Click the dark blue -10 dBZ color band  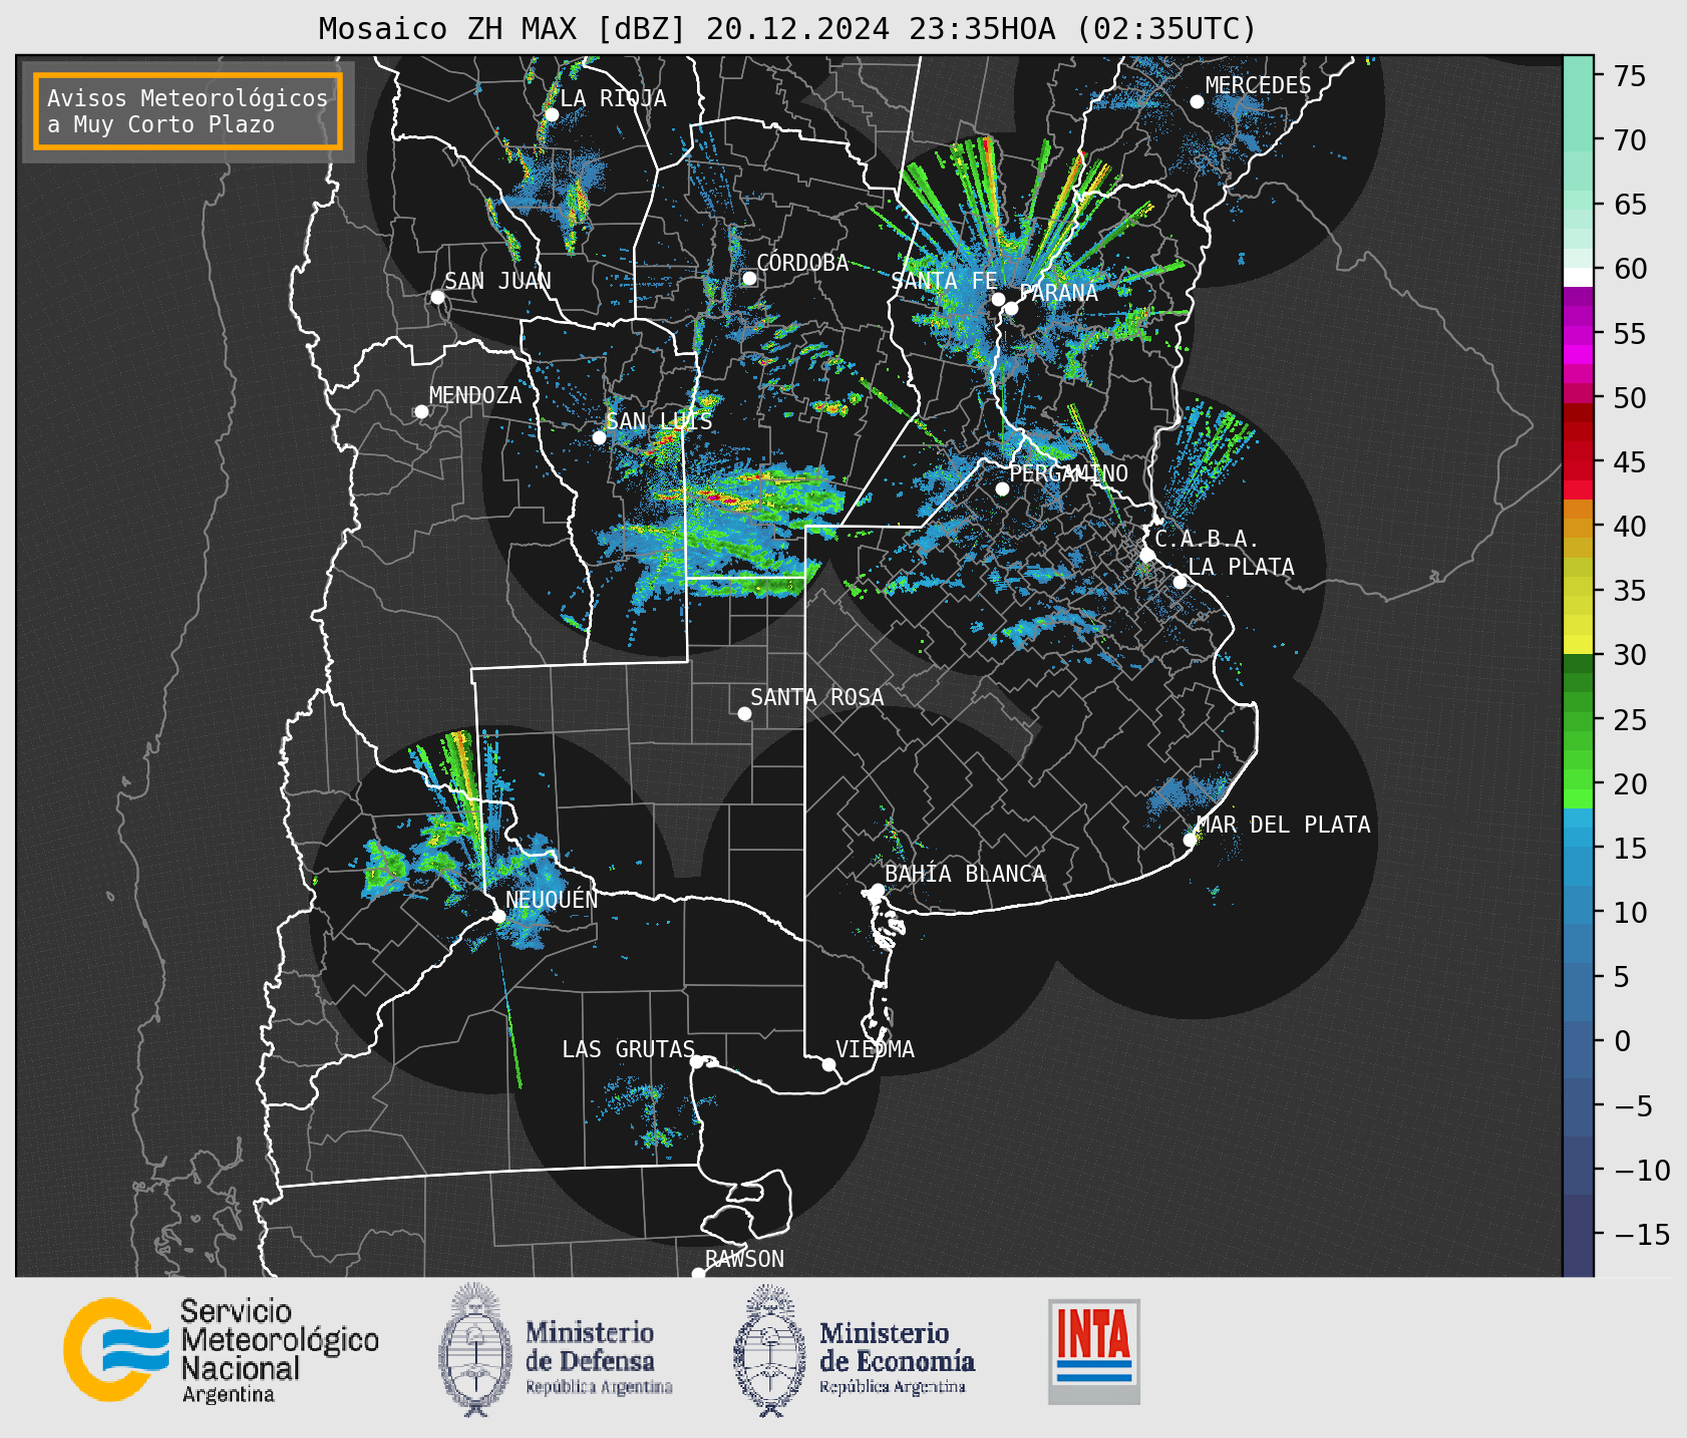point(1578,1168)
